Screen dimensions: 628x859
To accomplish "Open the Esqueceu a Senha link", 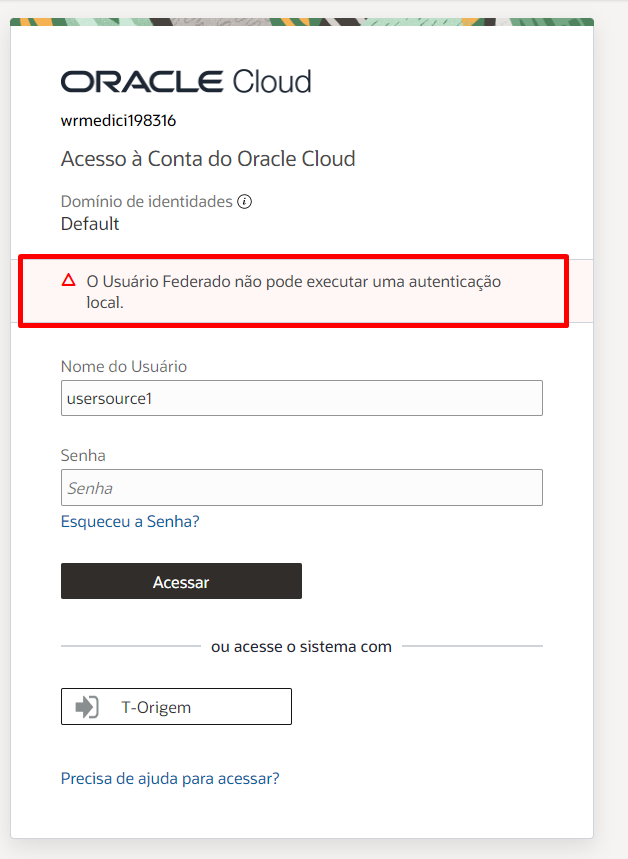I will (130, 521).
